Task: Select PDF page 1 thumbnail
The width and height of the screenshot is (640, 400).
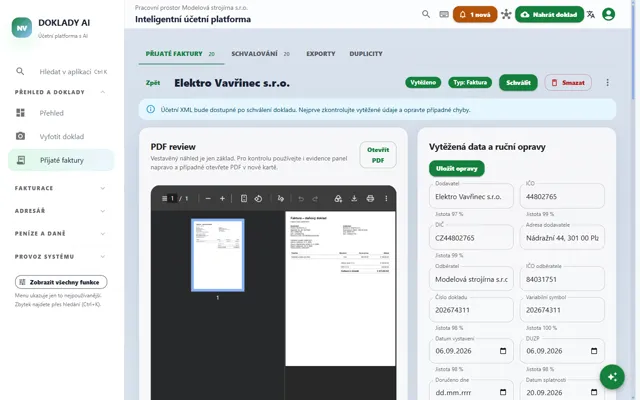Action: pos(218,255)
